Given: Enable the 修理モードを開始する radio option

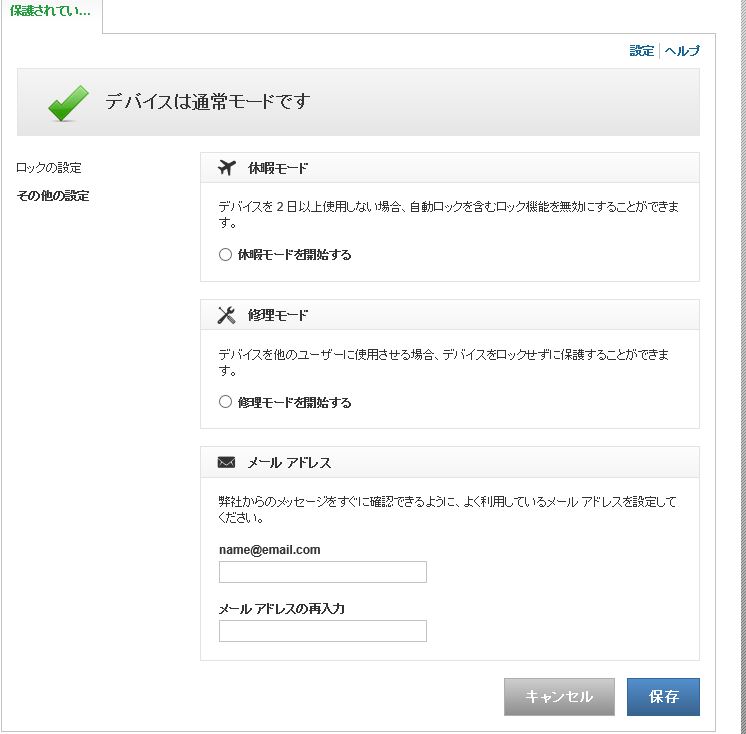Looking at the screenshot, I should [x=225, y=403].
